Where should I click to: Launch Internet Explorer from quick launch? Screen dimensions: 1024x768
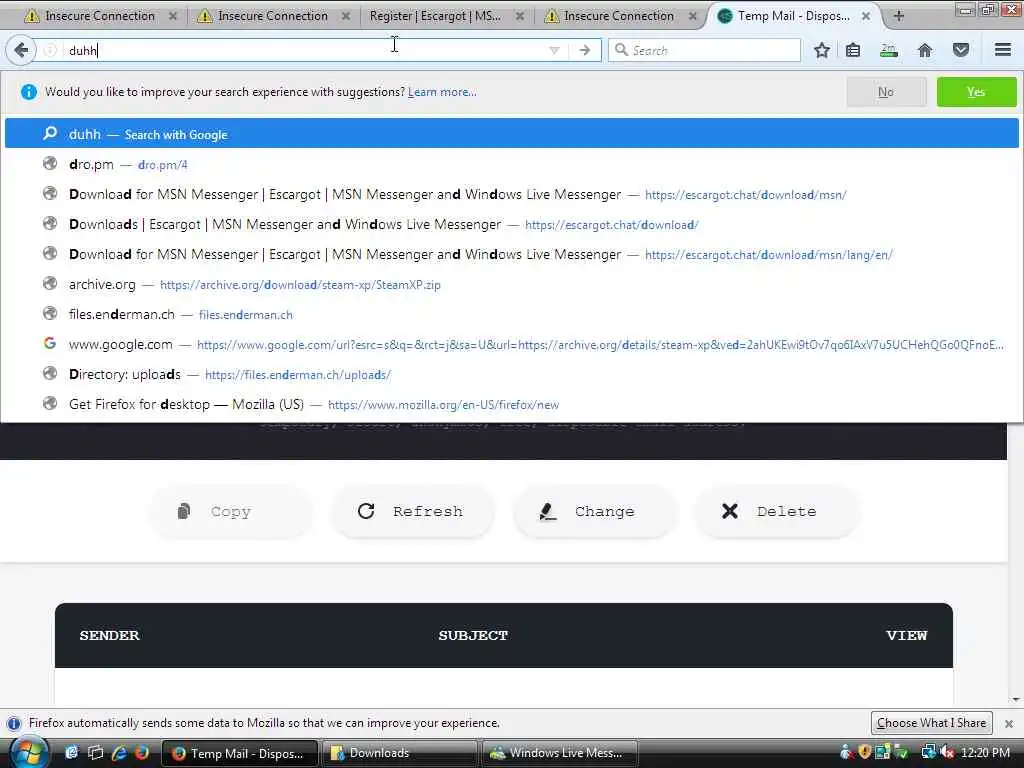119,753
